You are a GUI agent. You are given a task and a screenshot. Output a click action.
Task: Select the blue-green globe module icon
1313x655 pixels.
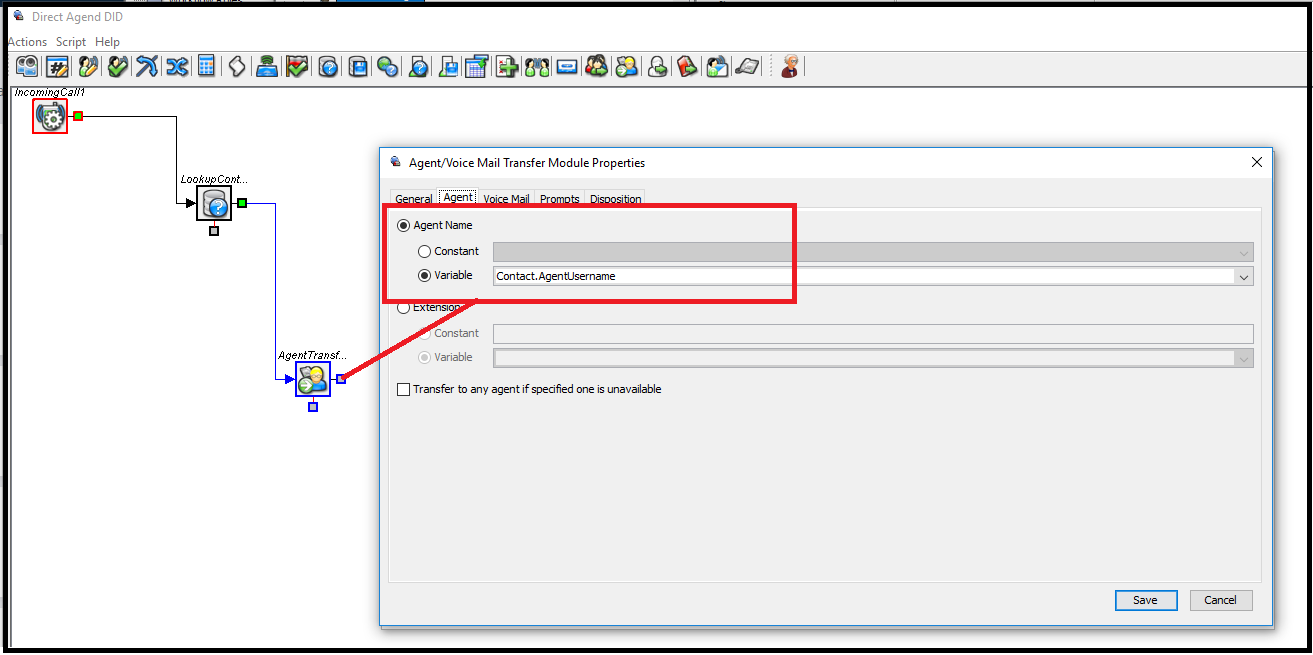388,67
